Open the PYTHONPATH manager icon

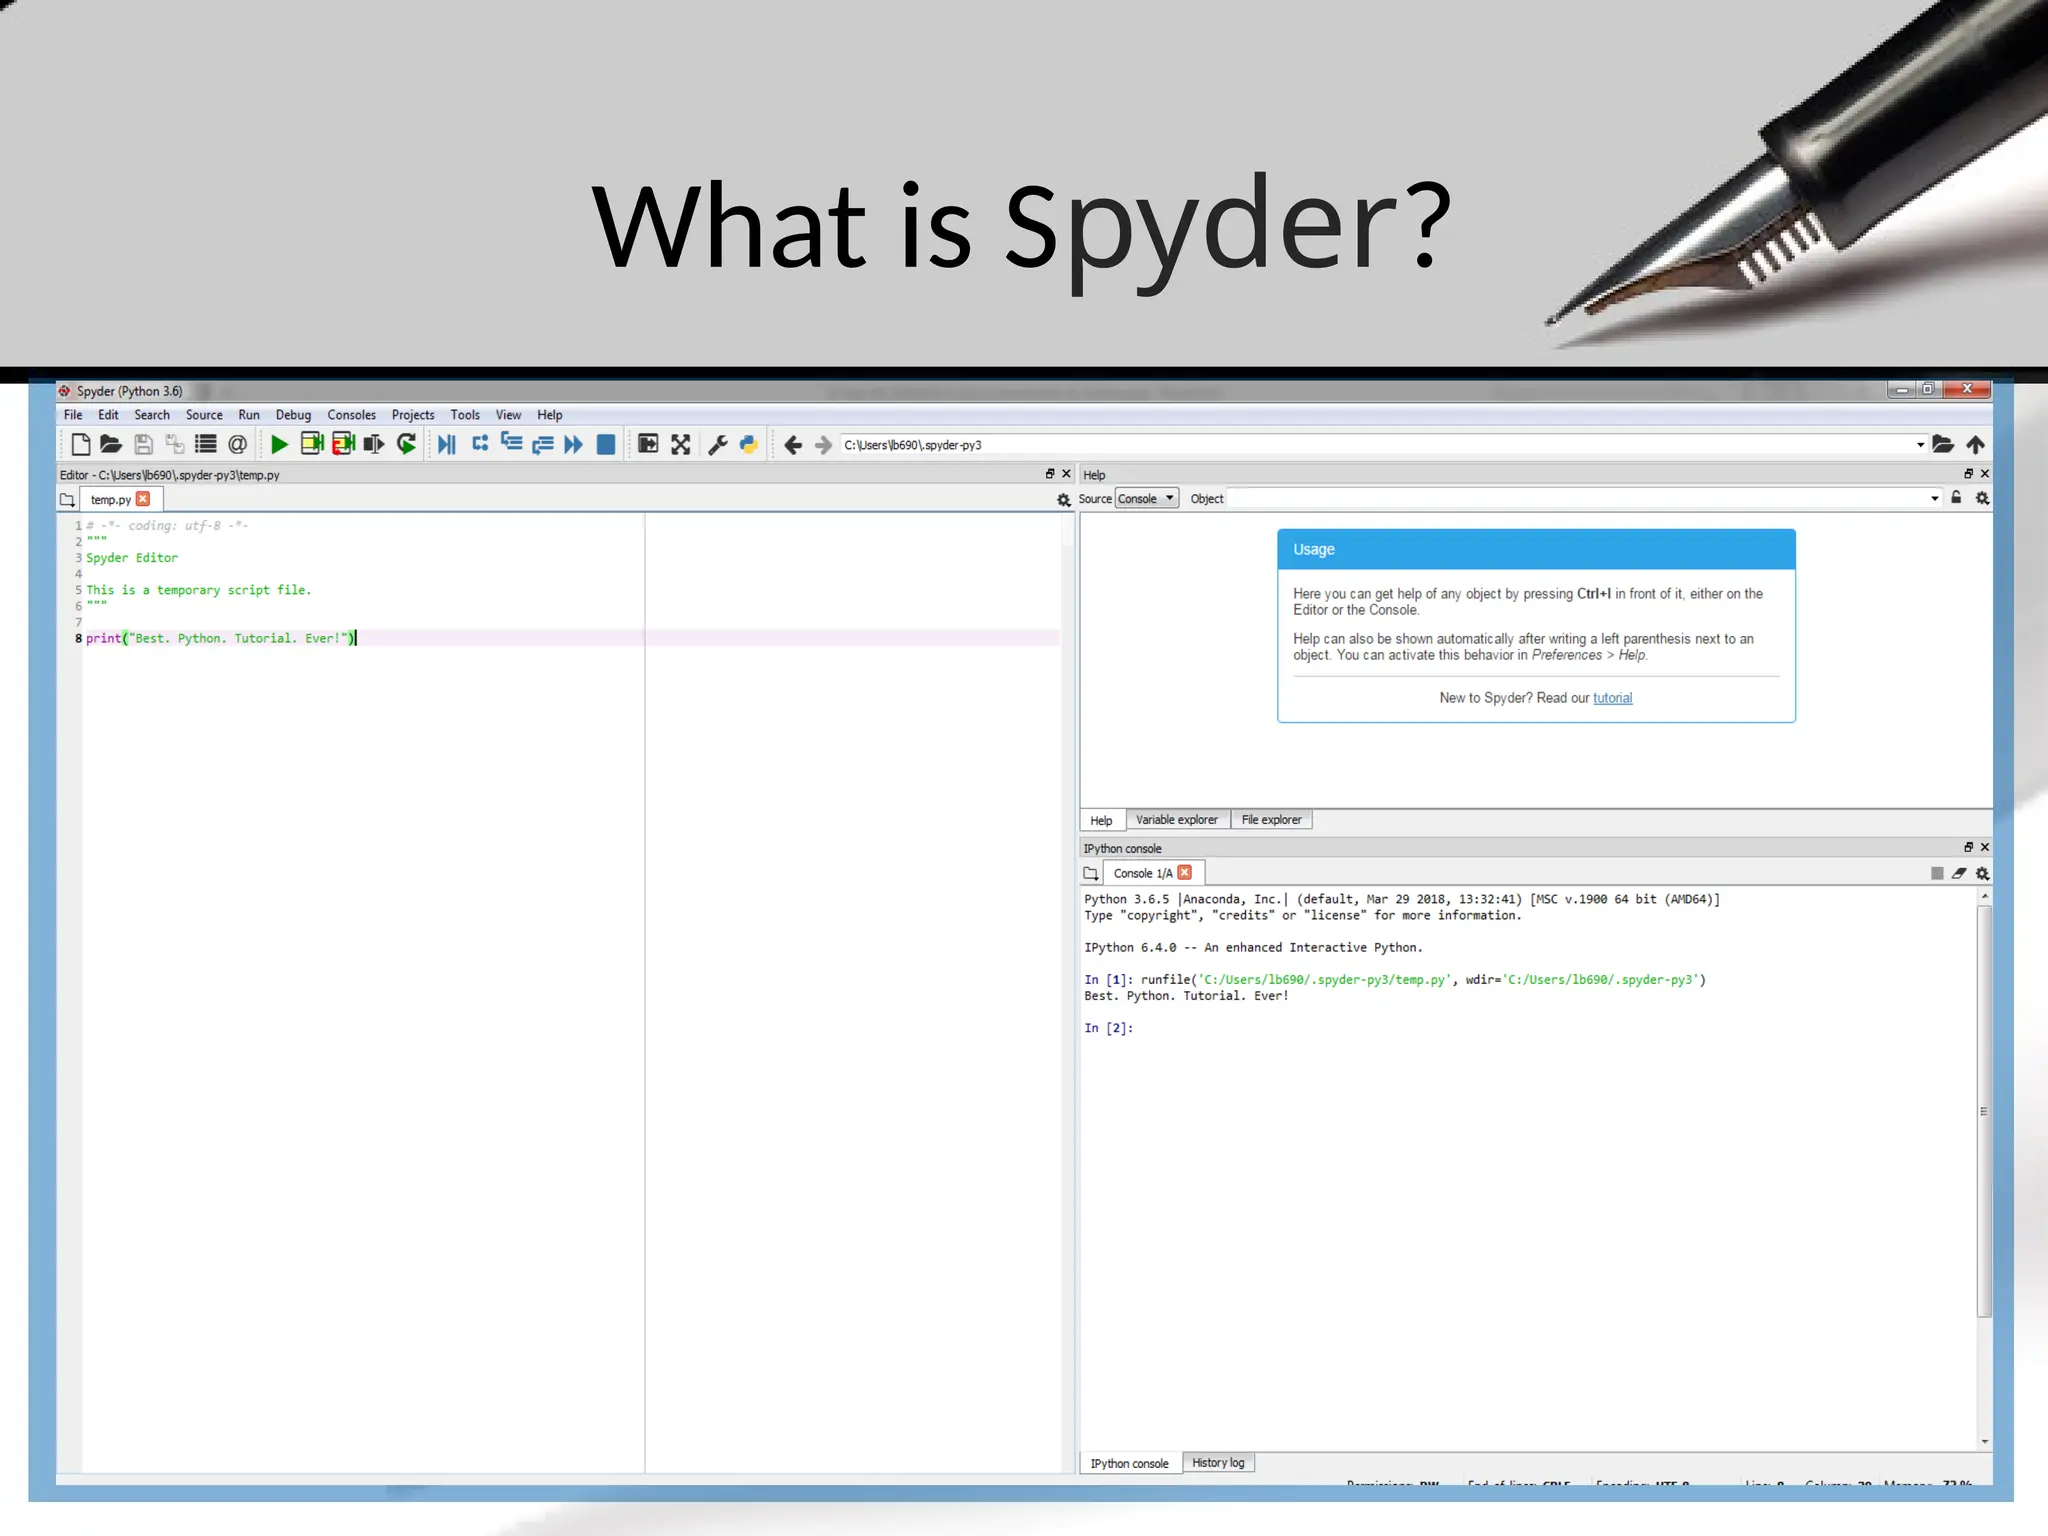coord(748,444)
